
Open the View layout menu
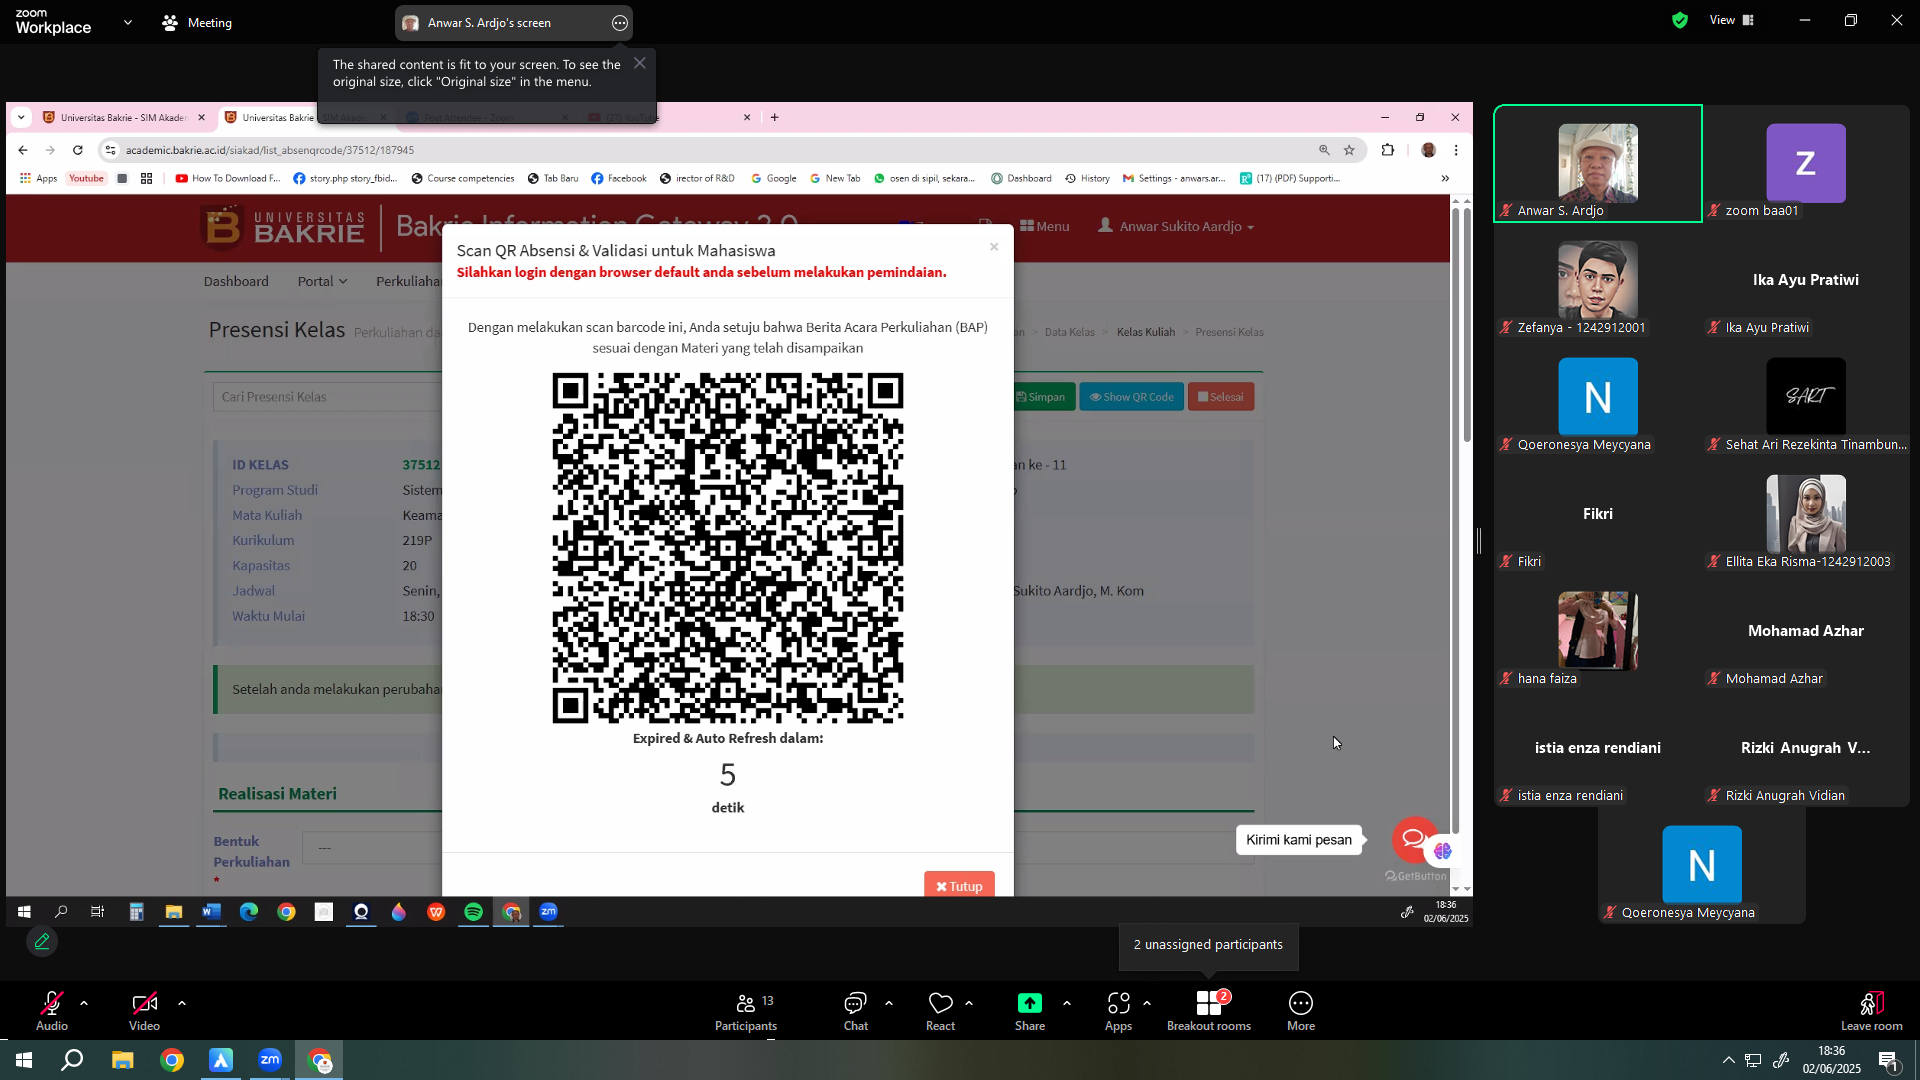coord(1732,20)
